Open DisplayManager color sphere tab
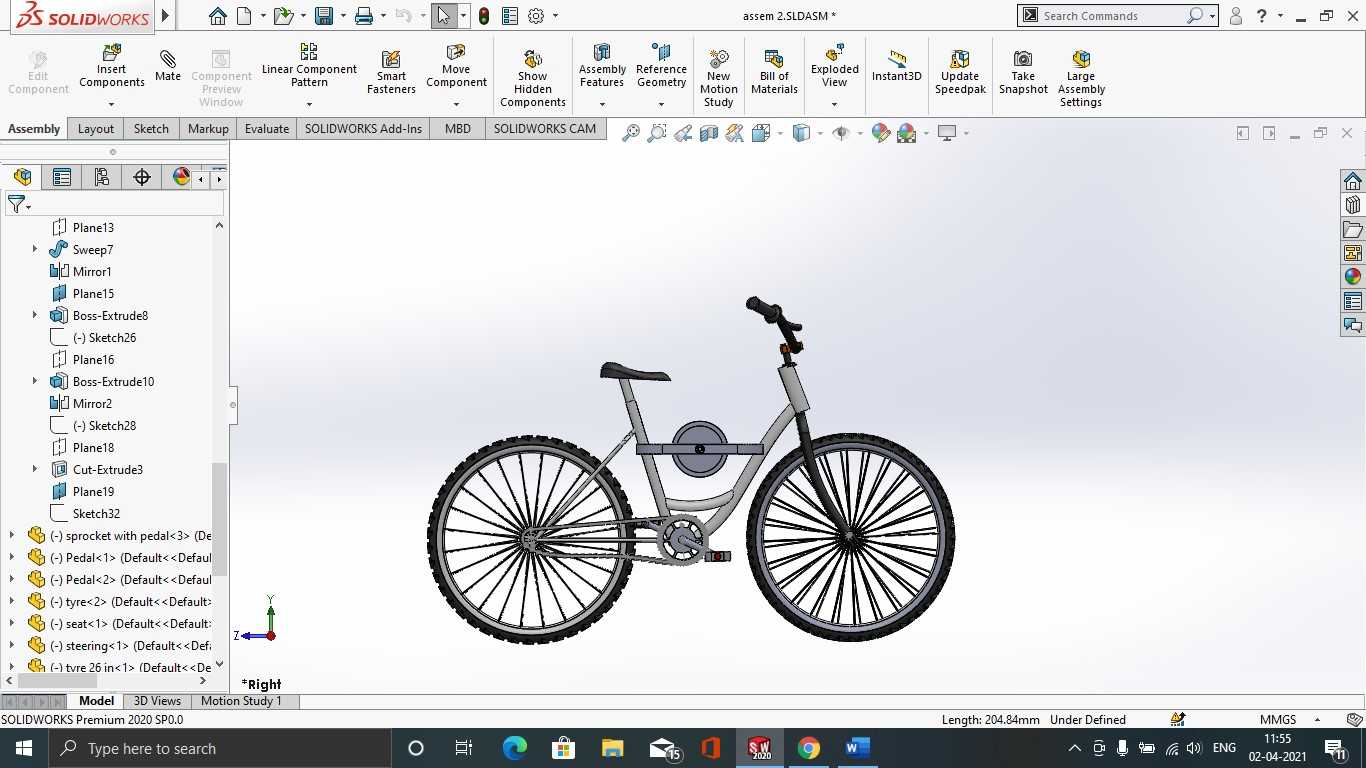Viewport: 1366px width, 768px height. click(x=181, y=177)
